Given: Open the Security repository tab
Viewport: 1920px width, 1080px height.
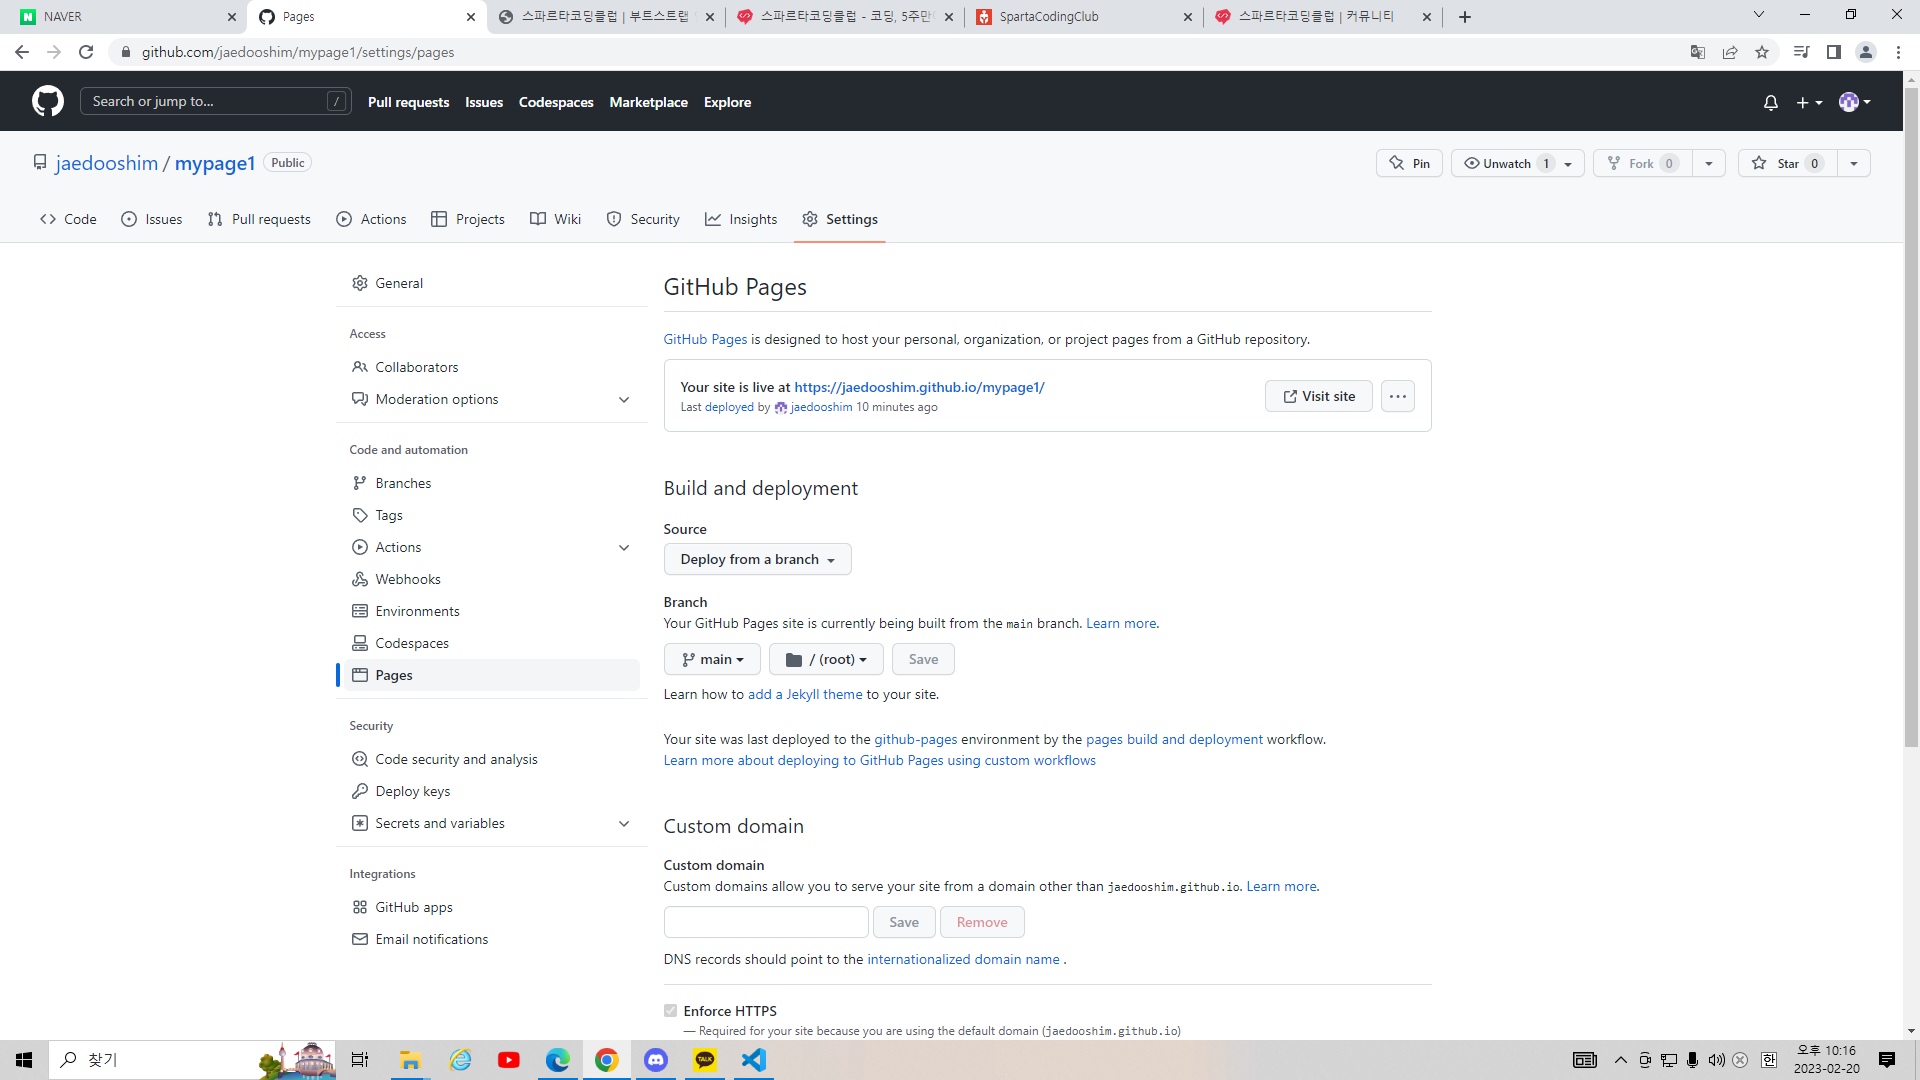Looking at the screenshot, I should (x=643, y=219).
